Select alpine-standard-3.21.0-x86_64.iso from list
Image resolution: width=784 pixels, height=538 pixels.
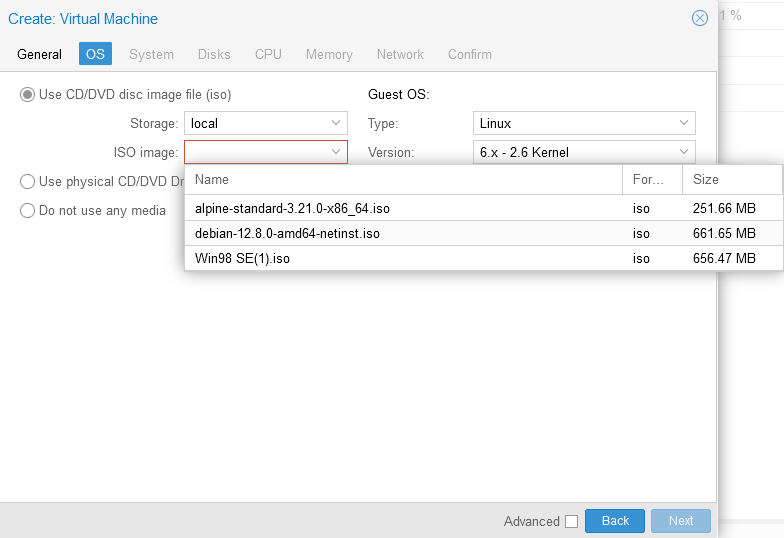484,208
